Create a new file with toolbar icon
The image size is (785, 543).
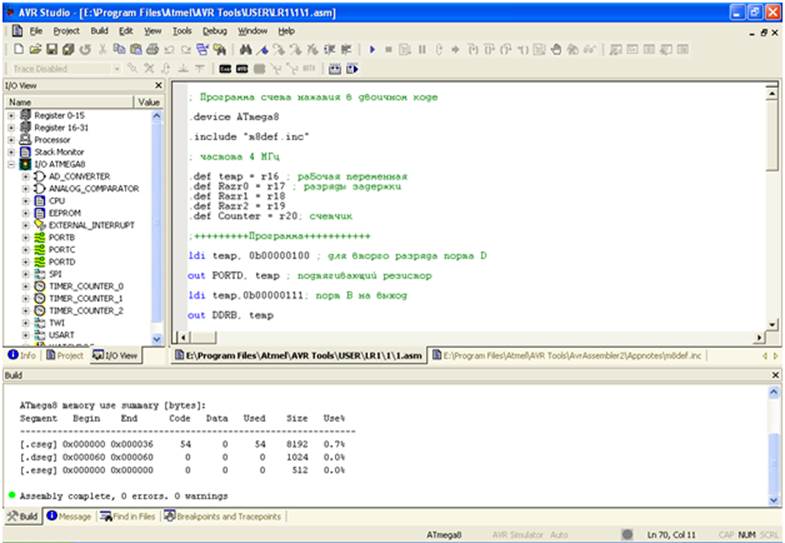[x=19, y=49]
